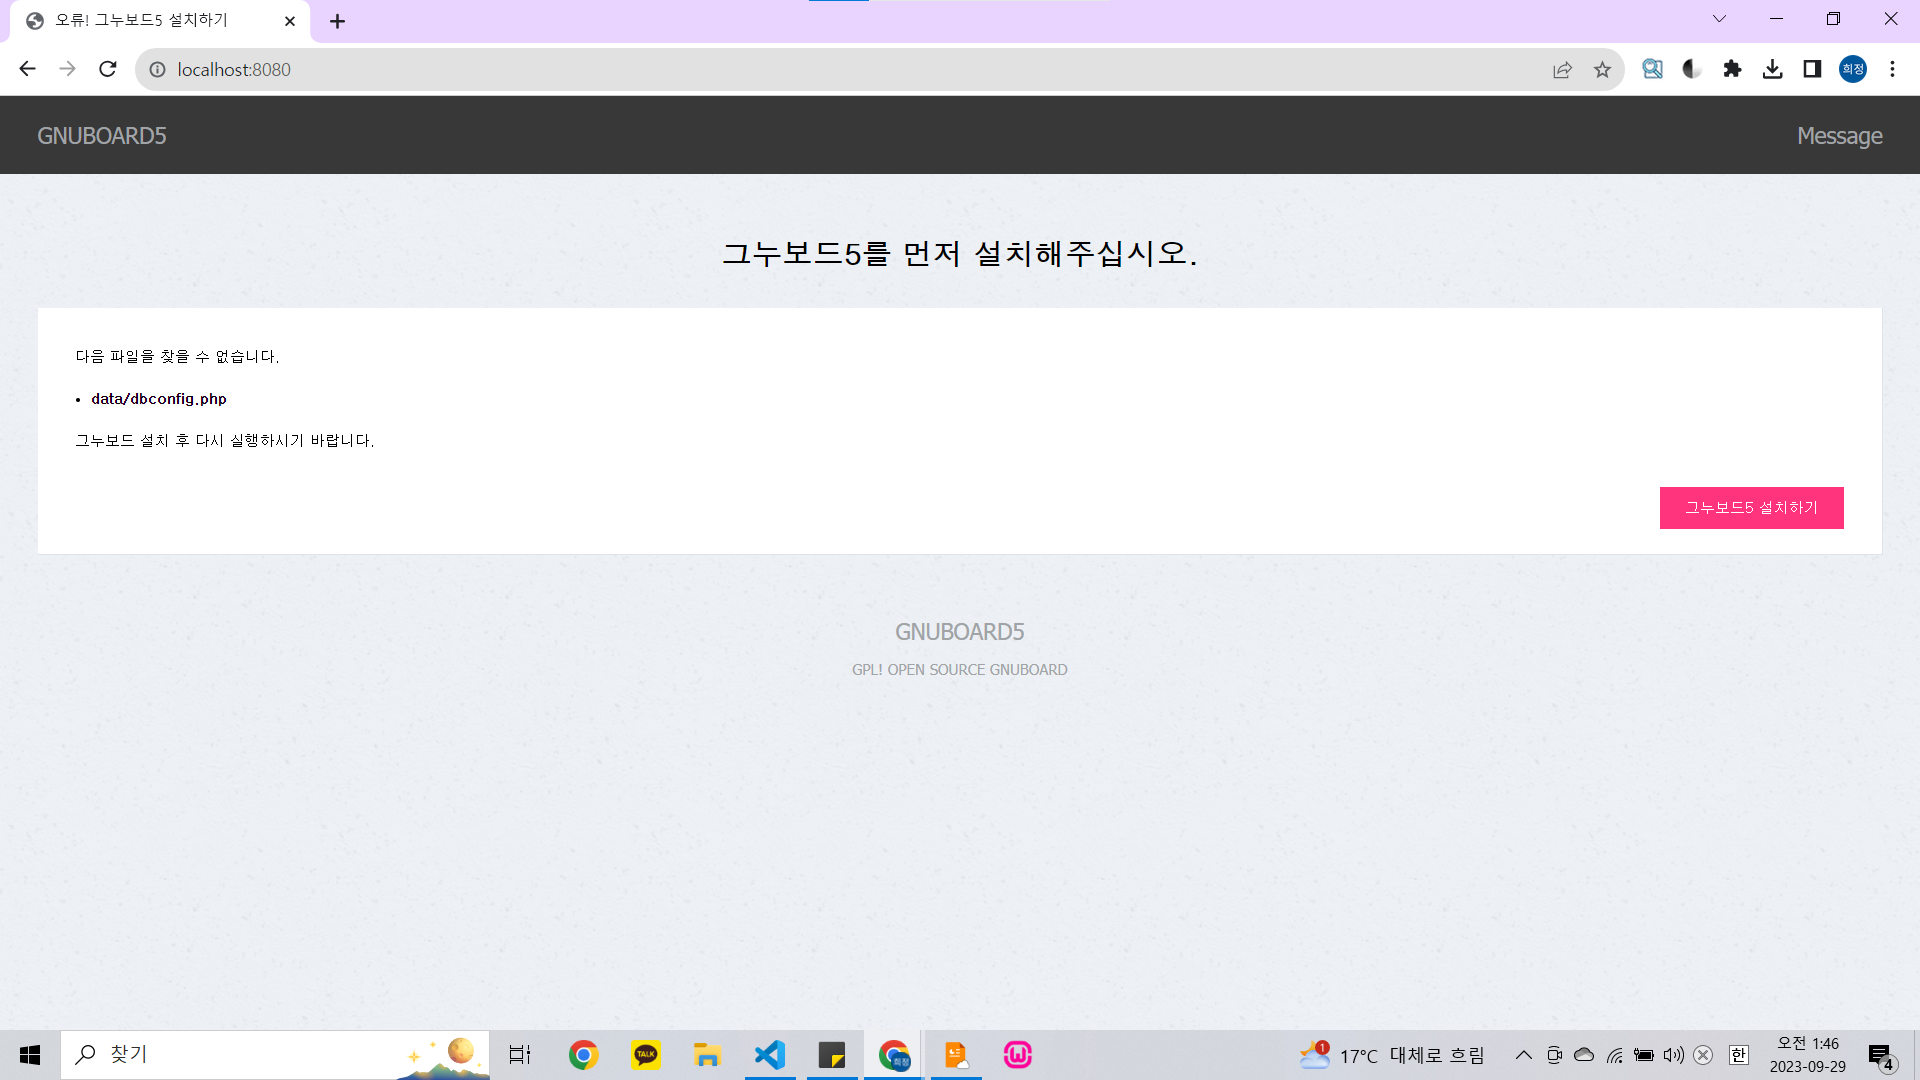View site information icon in address bar
This screenshot has width=1920, height=1080.
pos(157,69)
